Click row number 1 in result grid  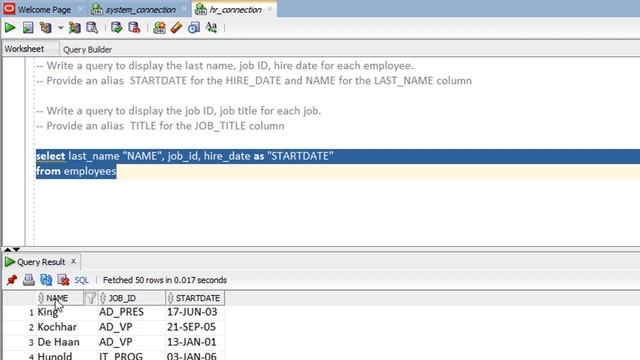tap(31, 313)
